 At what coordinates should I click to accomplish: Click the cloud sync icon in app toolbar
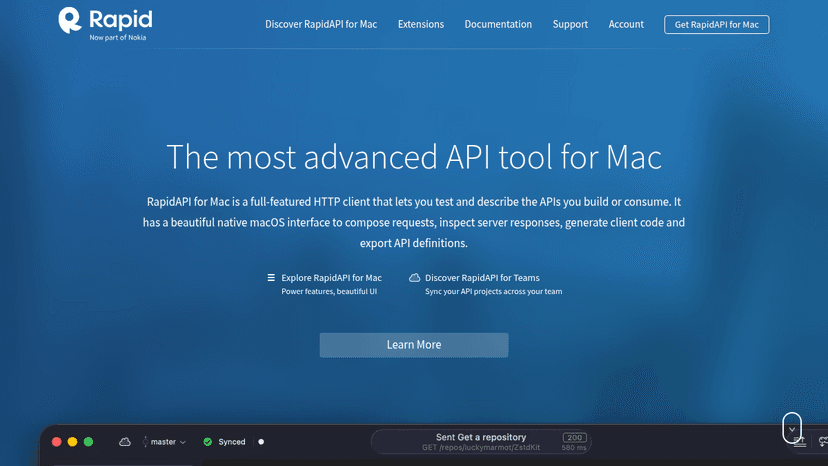pos(125,442)
